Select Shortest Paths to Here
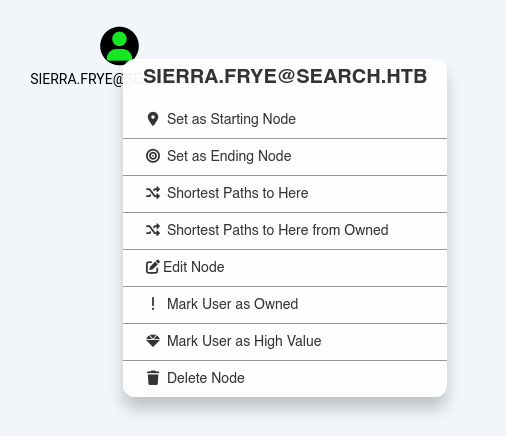Viewport: 506px width, 436px height. pos(285,194)
